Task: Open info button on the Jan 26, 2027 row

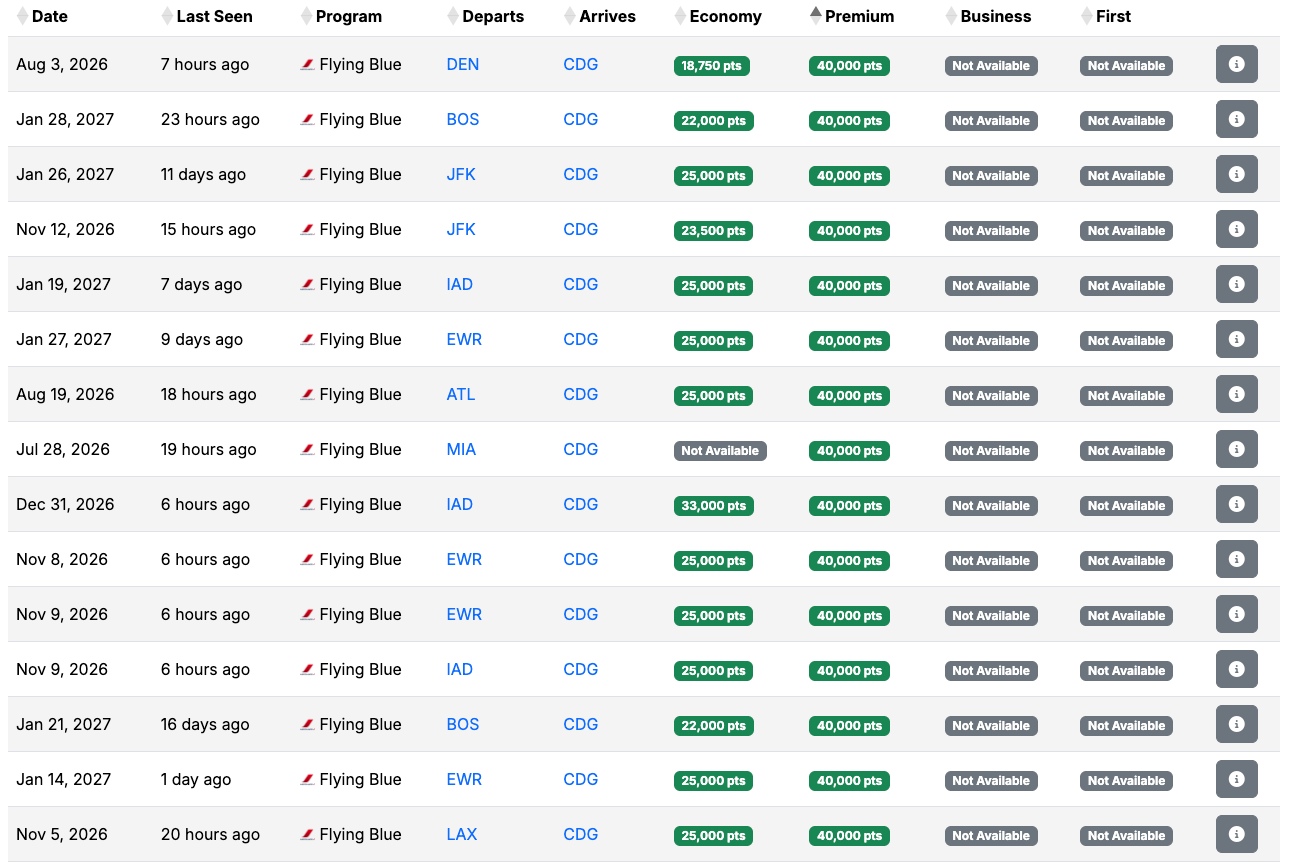Action: [x=1236, y=174]
